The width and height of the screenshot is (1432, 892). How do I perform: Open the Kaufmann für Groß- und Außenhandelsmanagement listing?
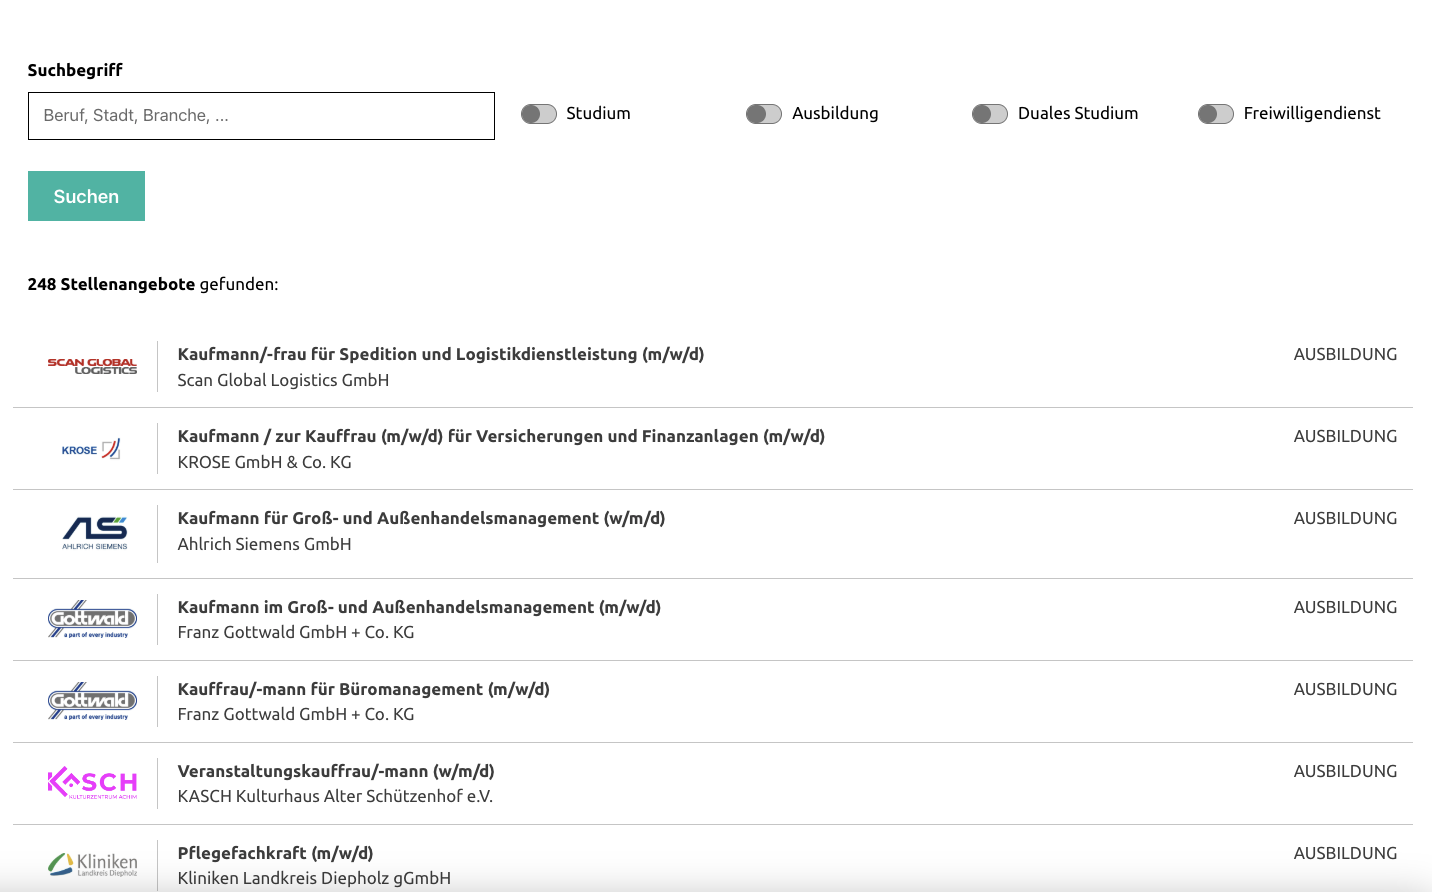coord(421,518)
